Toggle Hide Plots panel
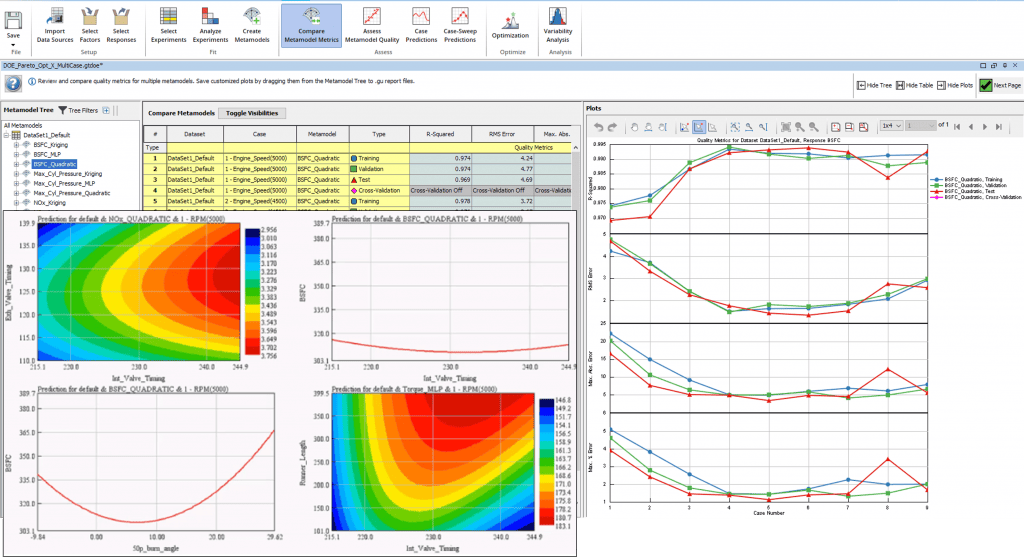 (x=955, y=86)
